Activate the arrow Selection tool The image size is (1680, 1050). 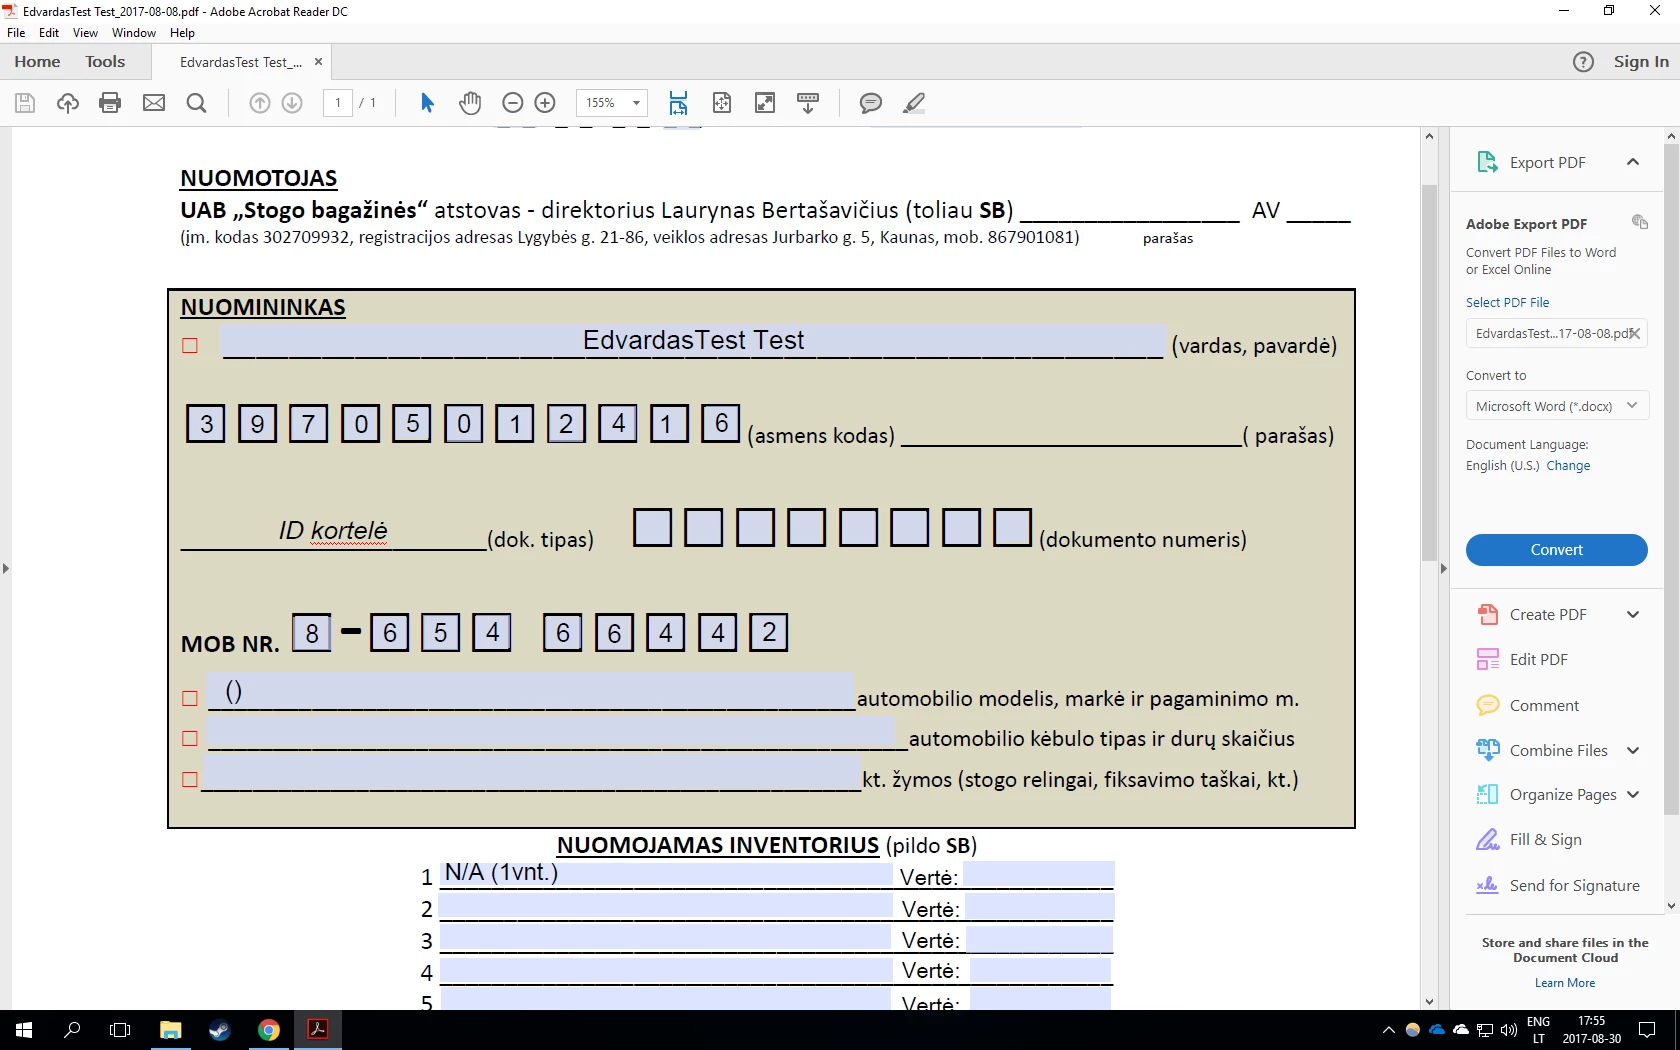(427, 103)
